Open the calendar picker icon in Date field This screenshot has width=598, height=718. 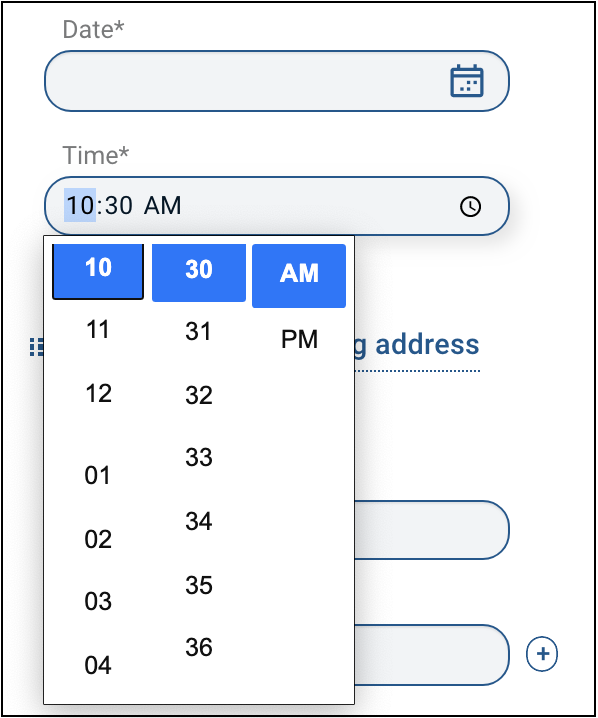pos(467,81)
